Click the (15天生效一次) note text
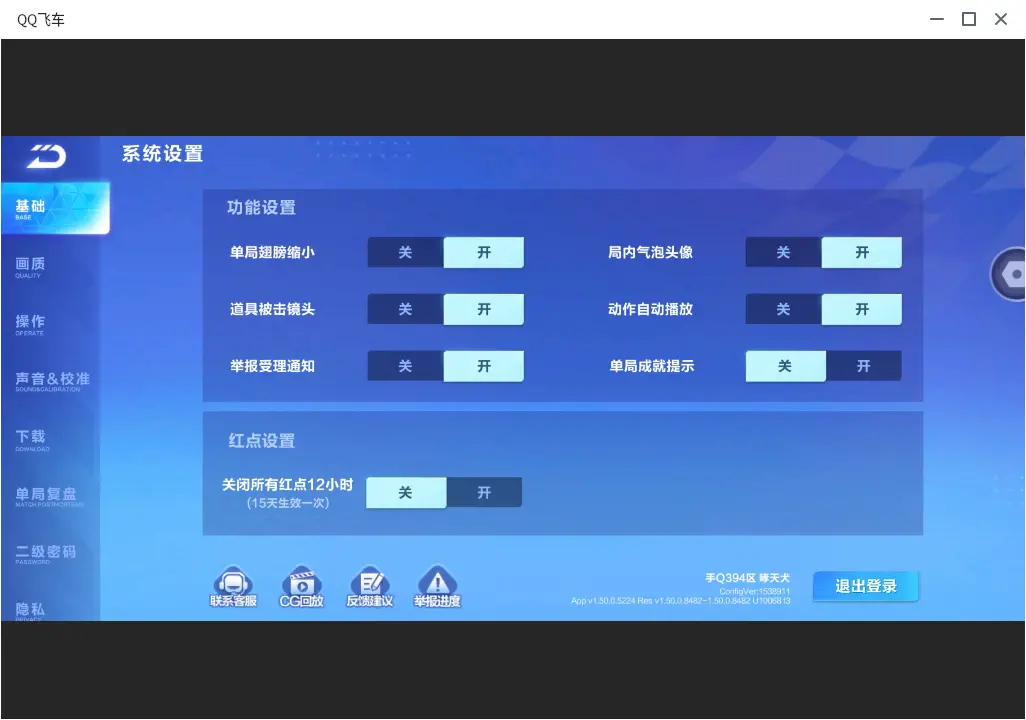The height and width of the screenshot is (720, 1026). coord(288,503)
